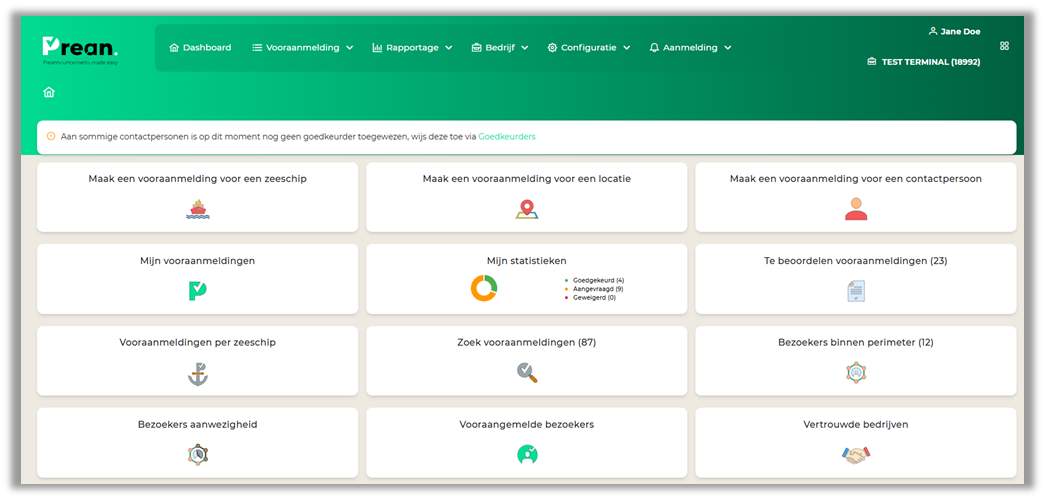Expand the Rapportage dropdown menu
The height and width of the screenshot is (500, 1045).
[x=412, y=47]
